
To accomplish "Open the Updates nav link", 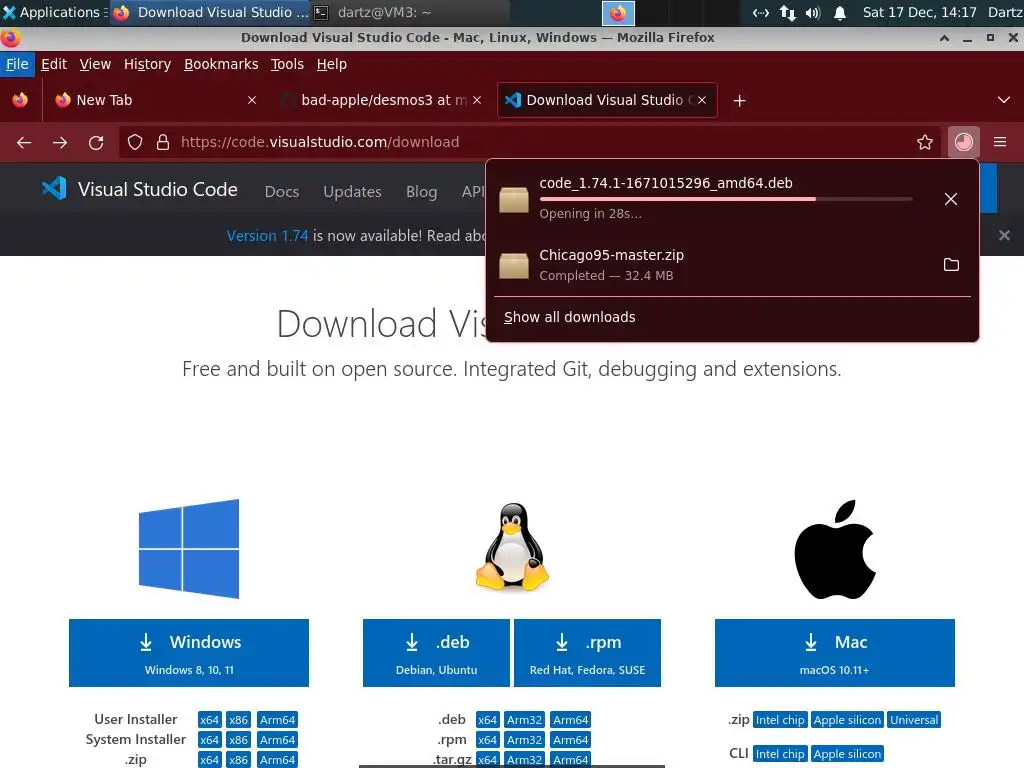I will [352, 191].
